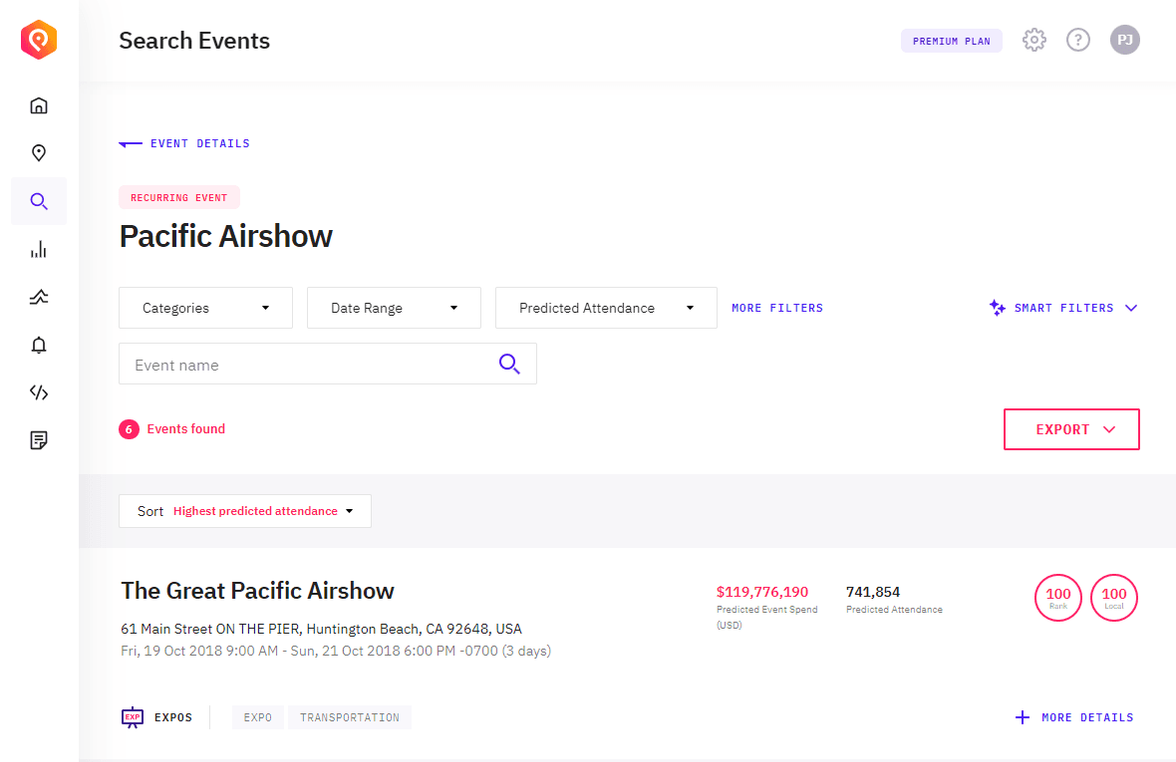
Task: Go back using the Event Details link
Action: [184, 143]
